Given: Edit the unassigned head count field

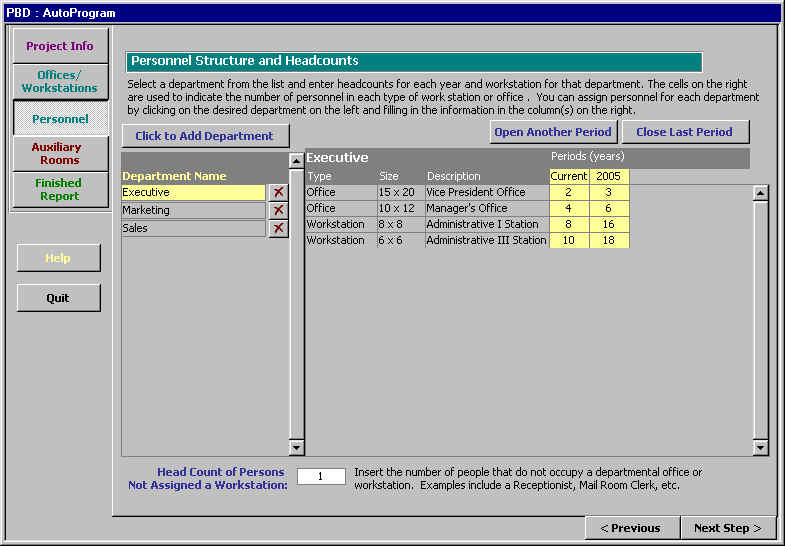Looking at the screenshot, I should (321, 477).
